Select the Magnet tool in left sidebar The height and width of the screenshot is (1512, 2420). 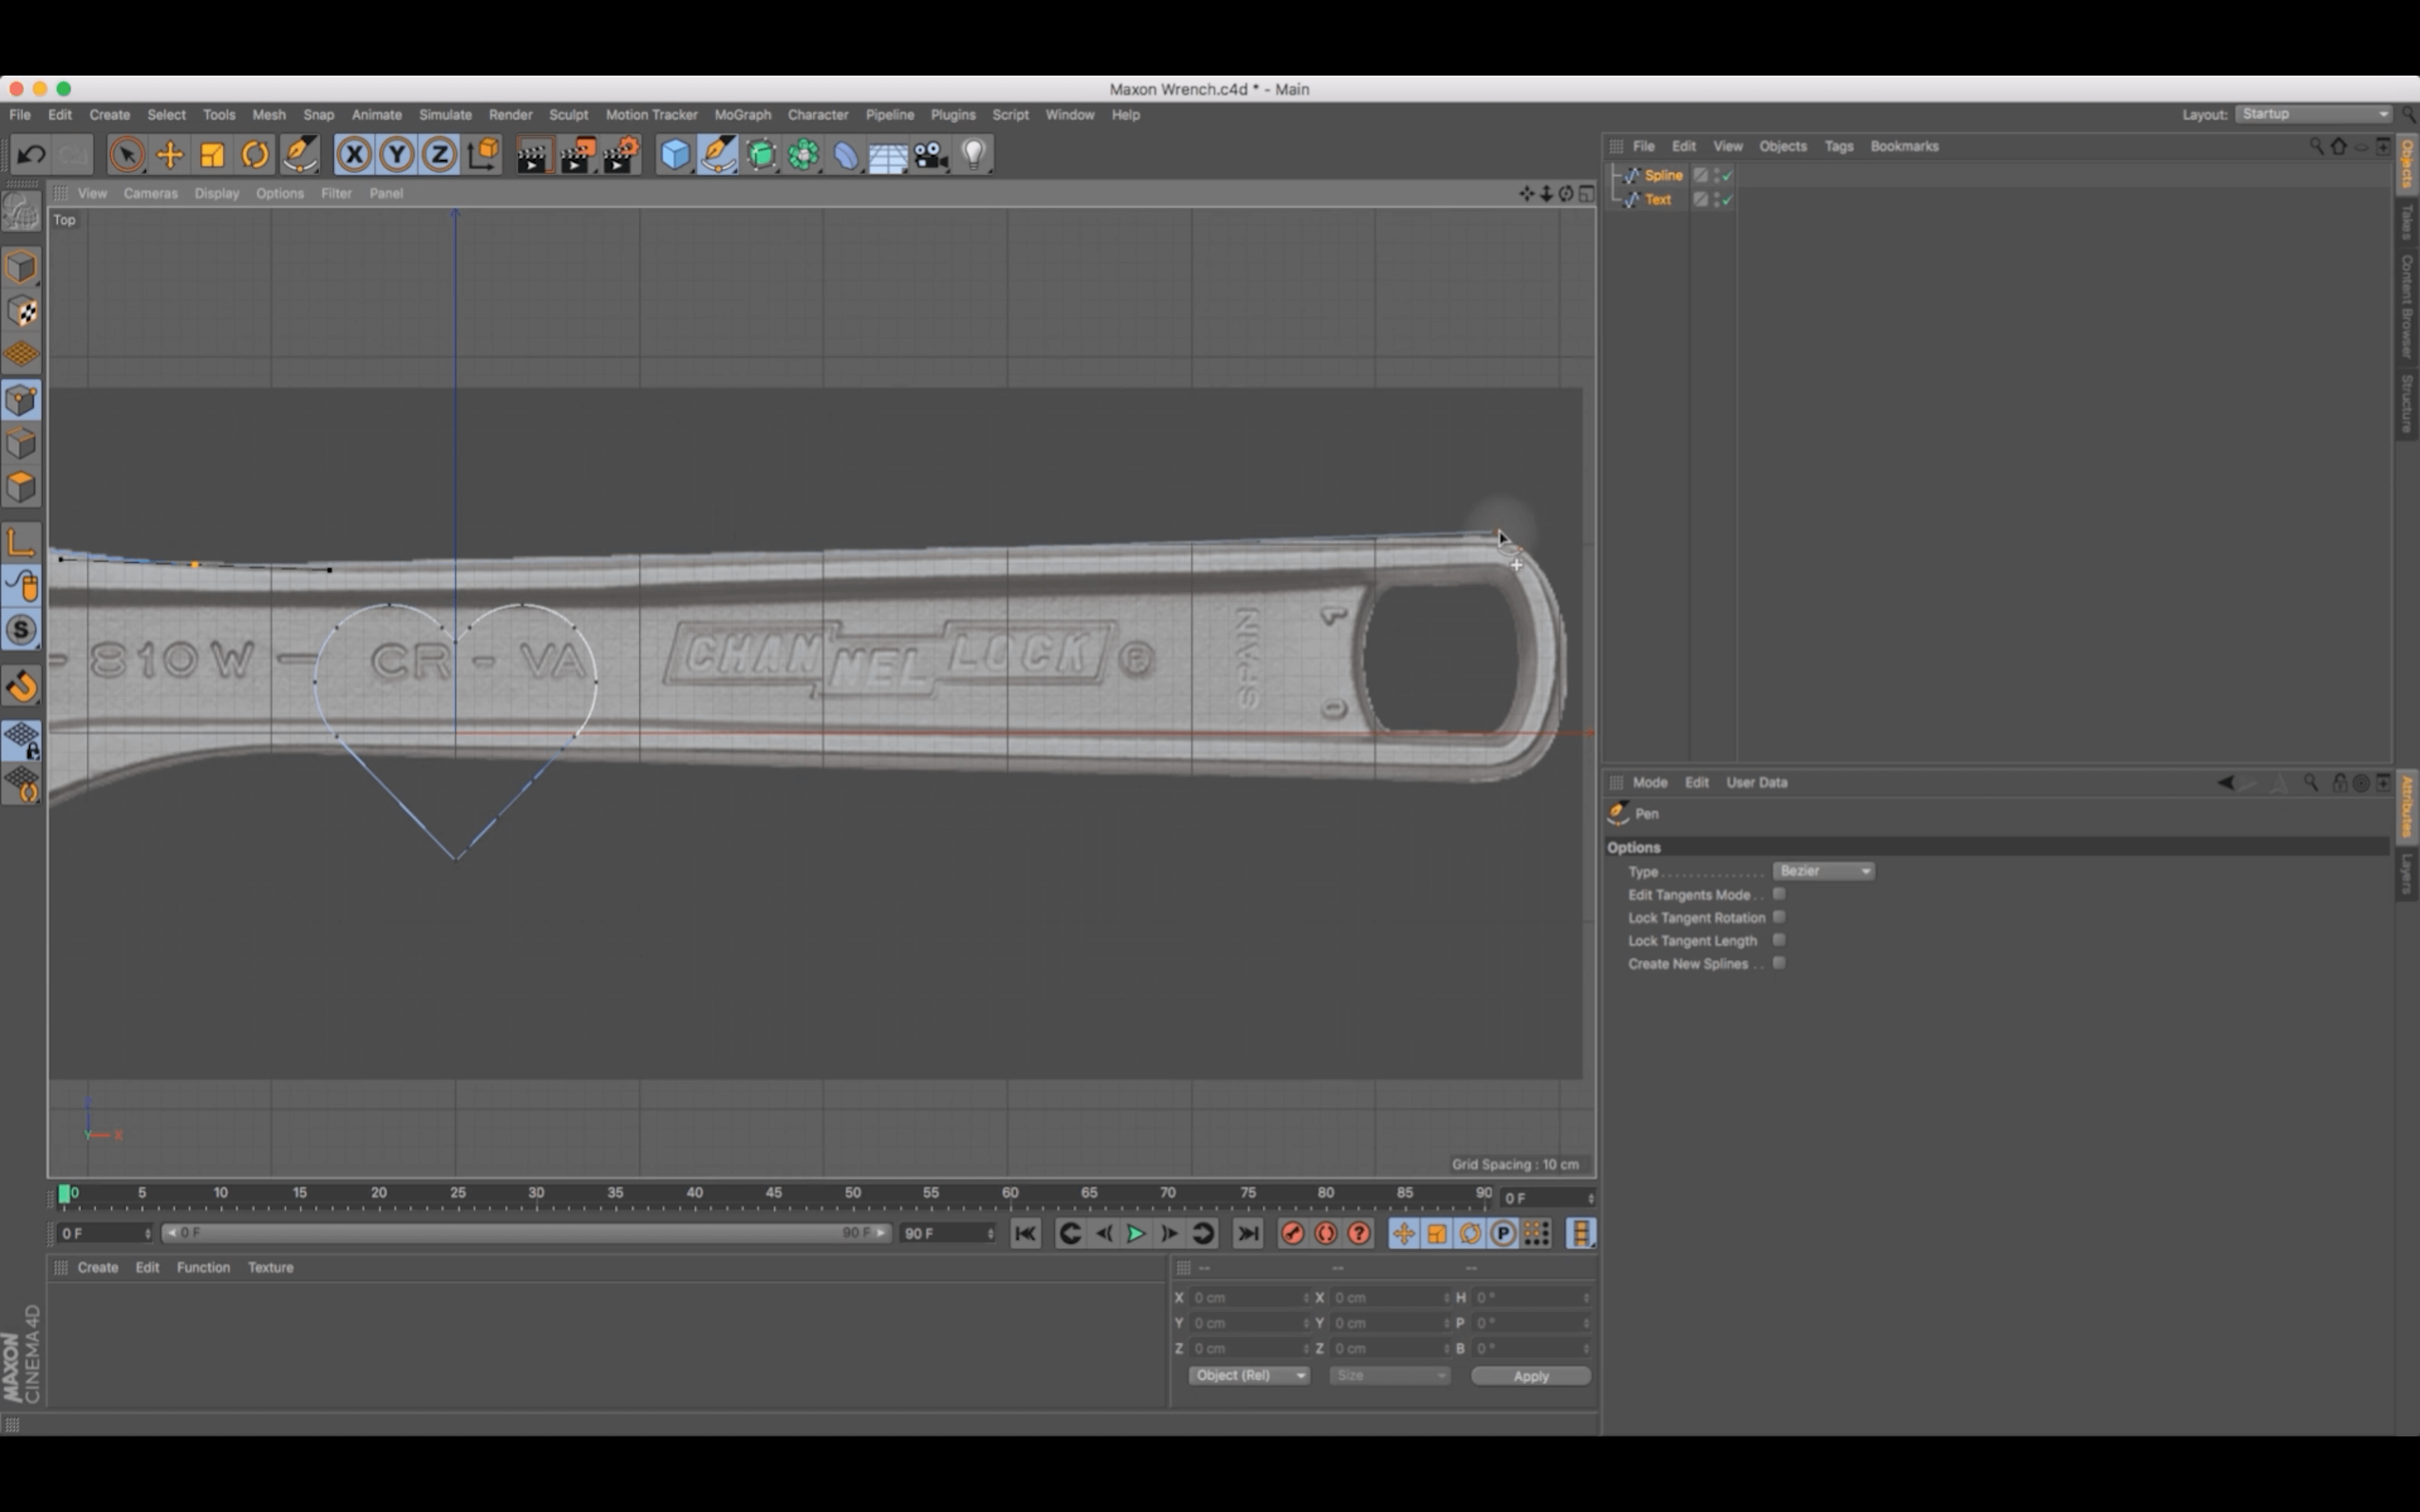coord(22,686)
